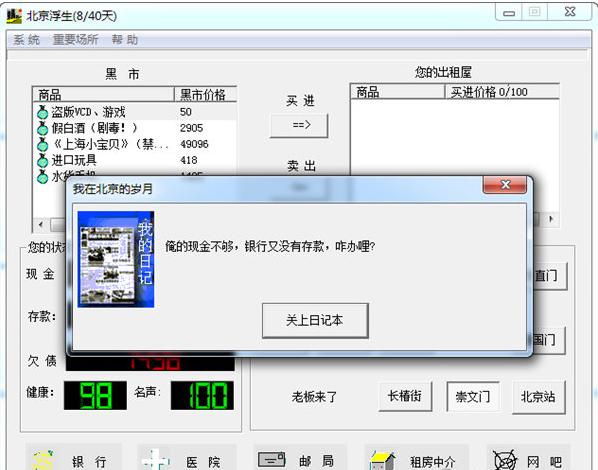
Task: Click price 50 for 盗版VCD
Action: click(x=186, y=112)
